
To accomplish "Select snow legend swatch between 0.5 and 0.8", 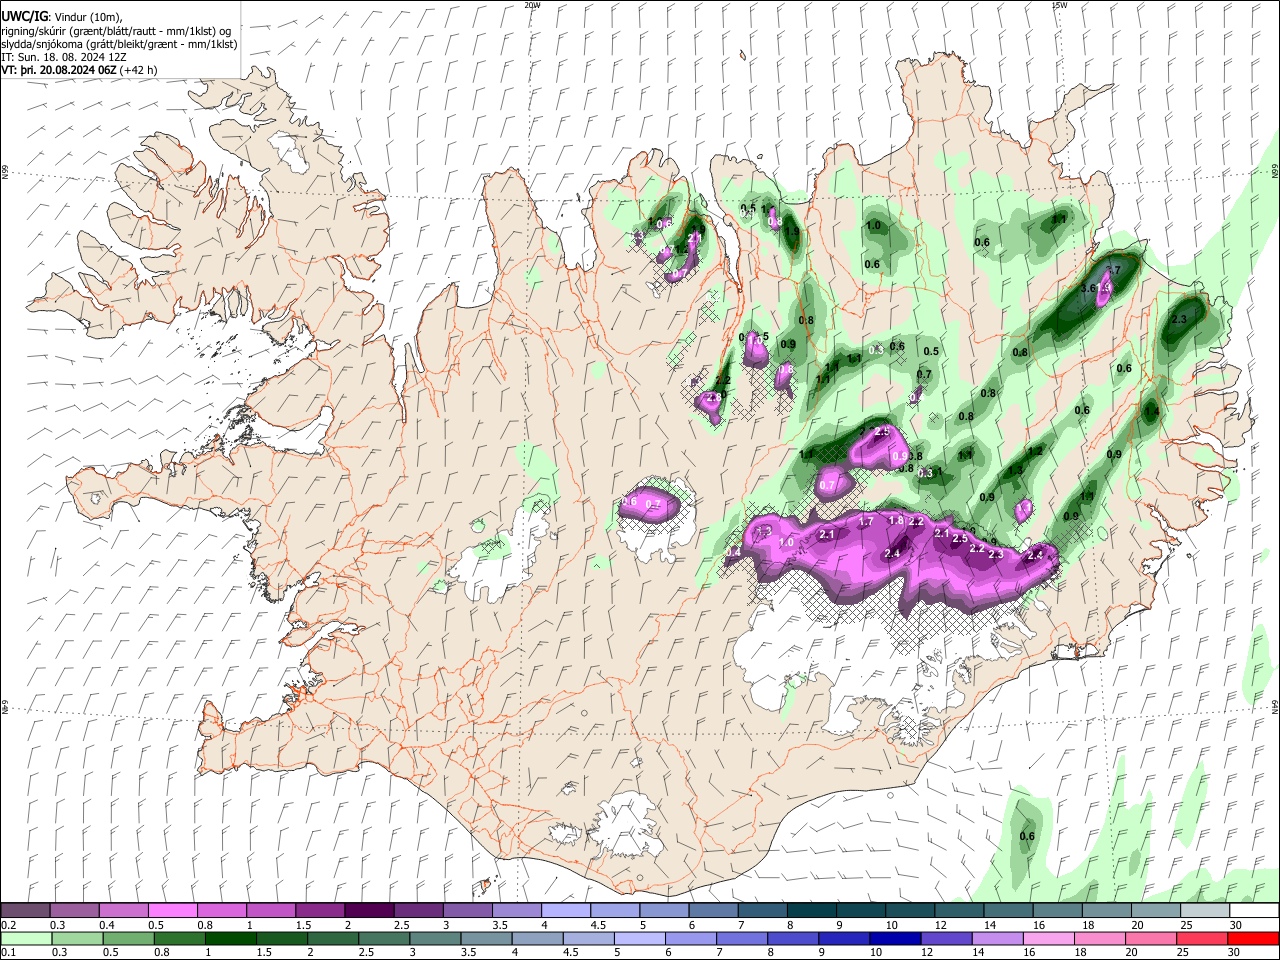I will (x=172, y=911).
